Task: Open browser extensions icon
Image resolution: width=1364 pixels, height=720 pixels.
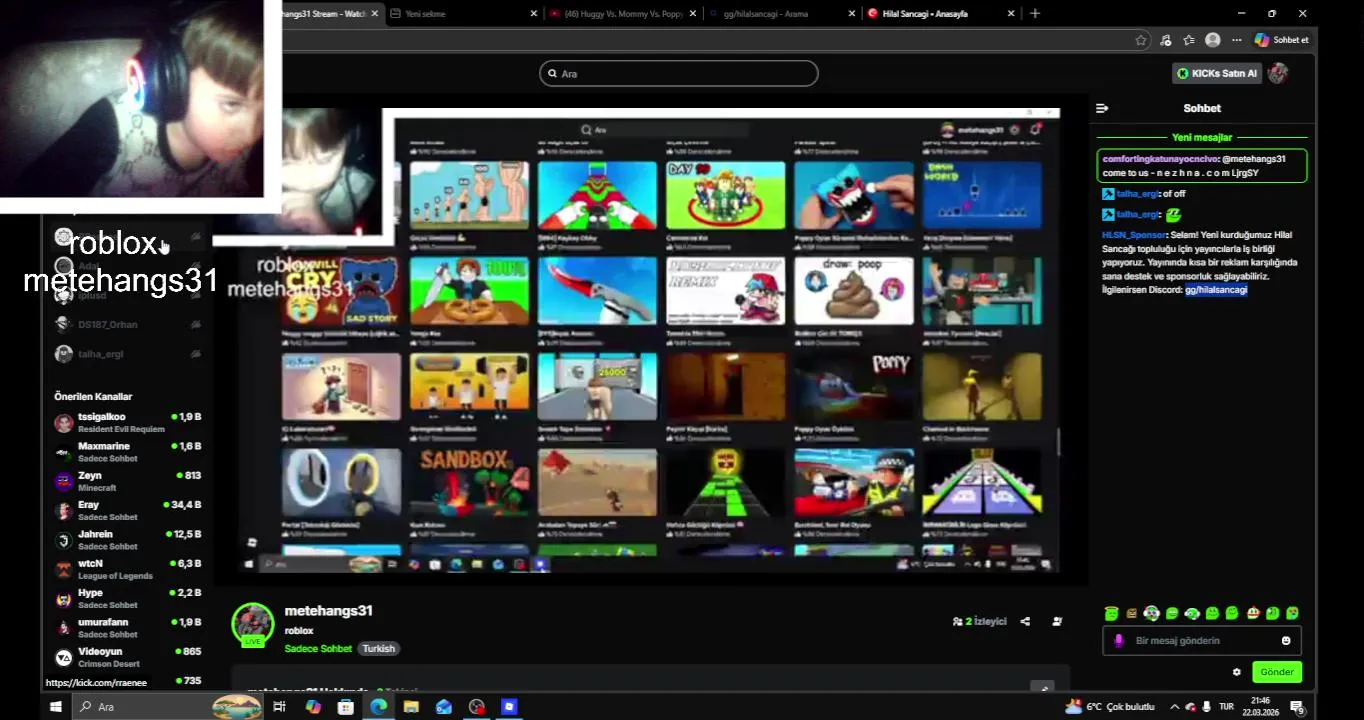Action: point(1165,40)
